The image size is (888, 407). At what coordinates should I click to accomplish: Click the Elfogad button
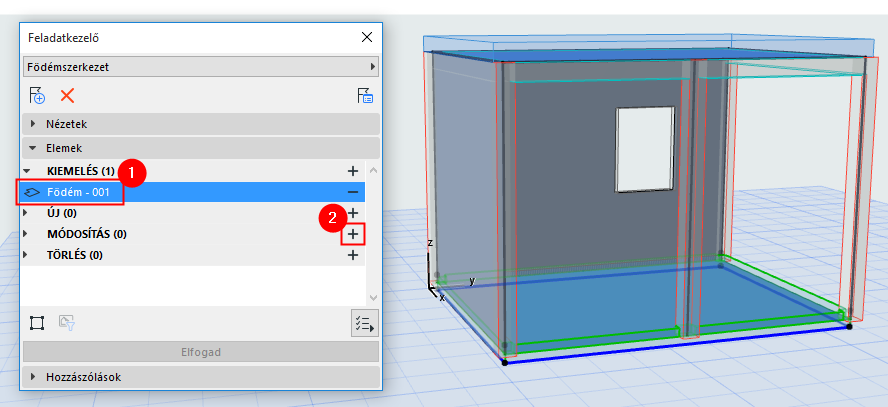(201, 352)
